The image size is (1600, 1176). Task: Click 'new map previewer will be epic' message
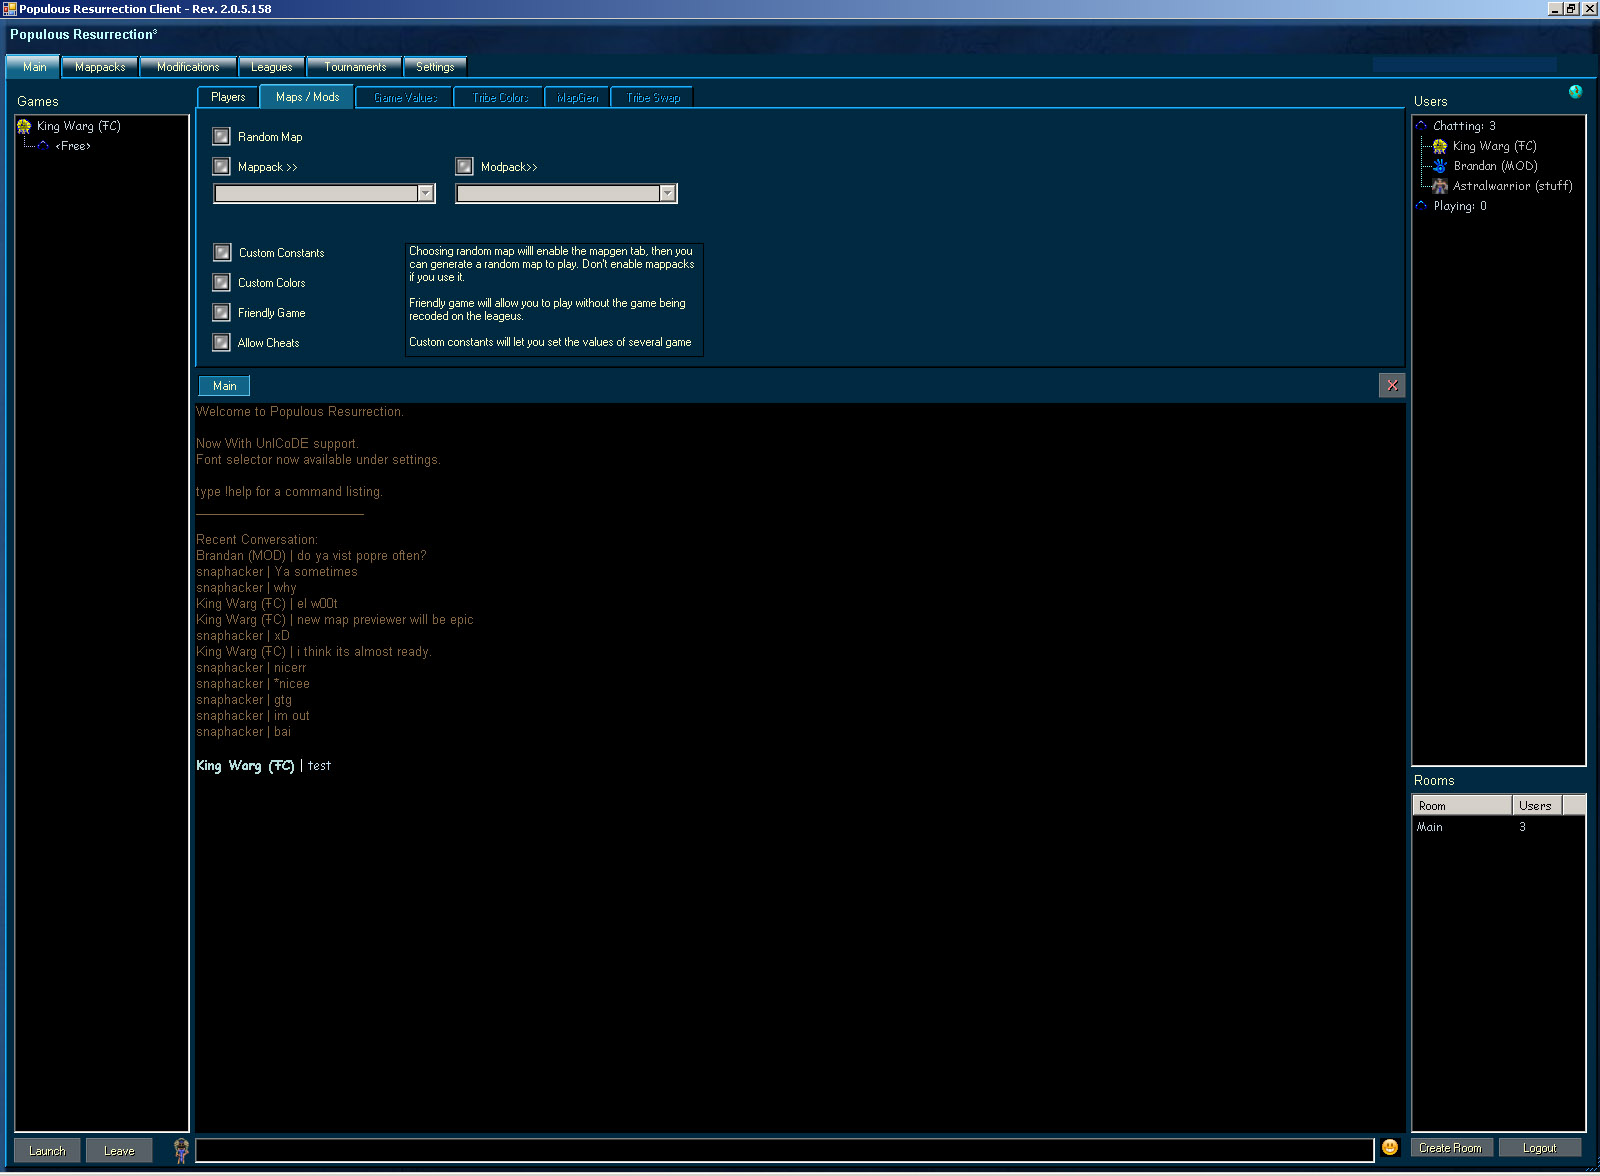point(385,620)
